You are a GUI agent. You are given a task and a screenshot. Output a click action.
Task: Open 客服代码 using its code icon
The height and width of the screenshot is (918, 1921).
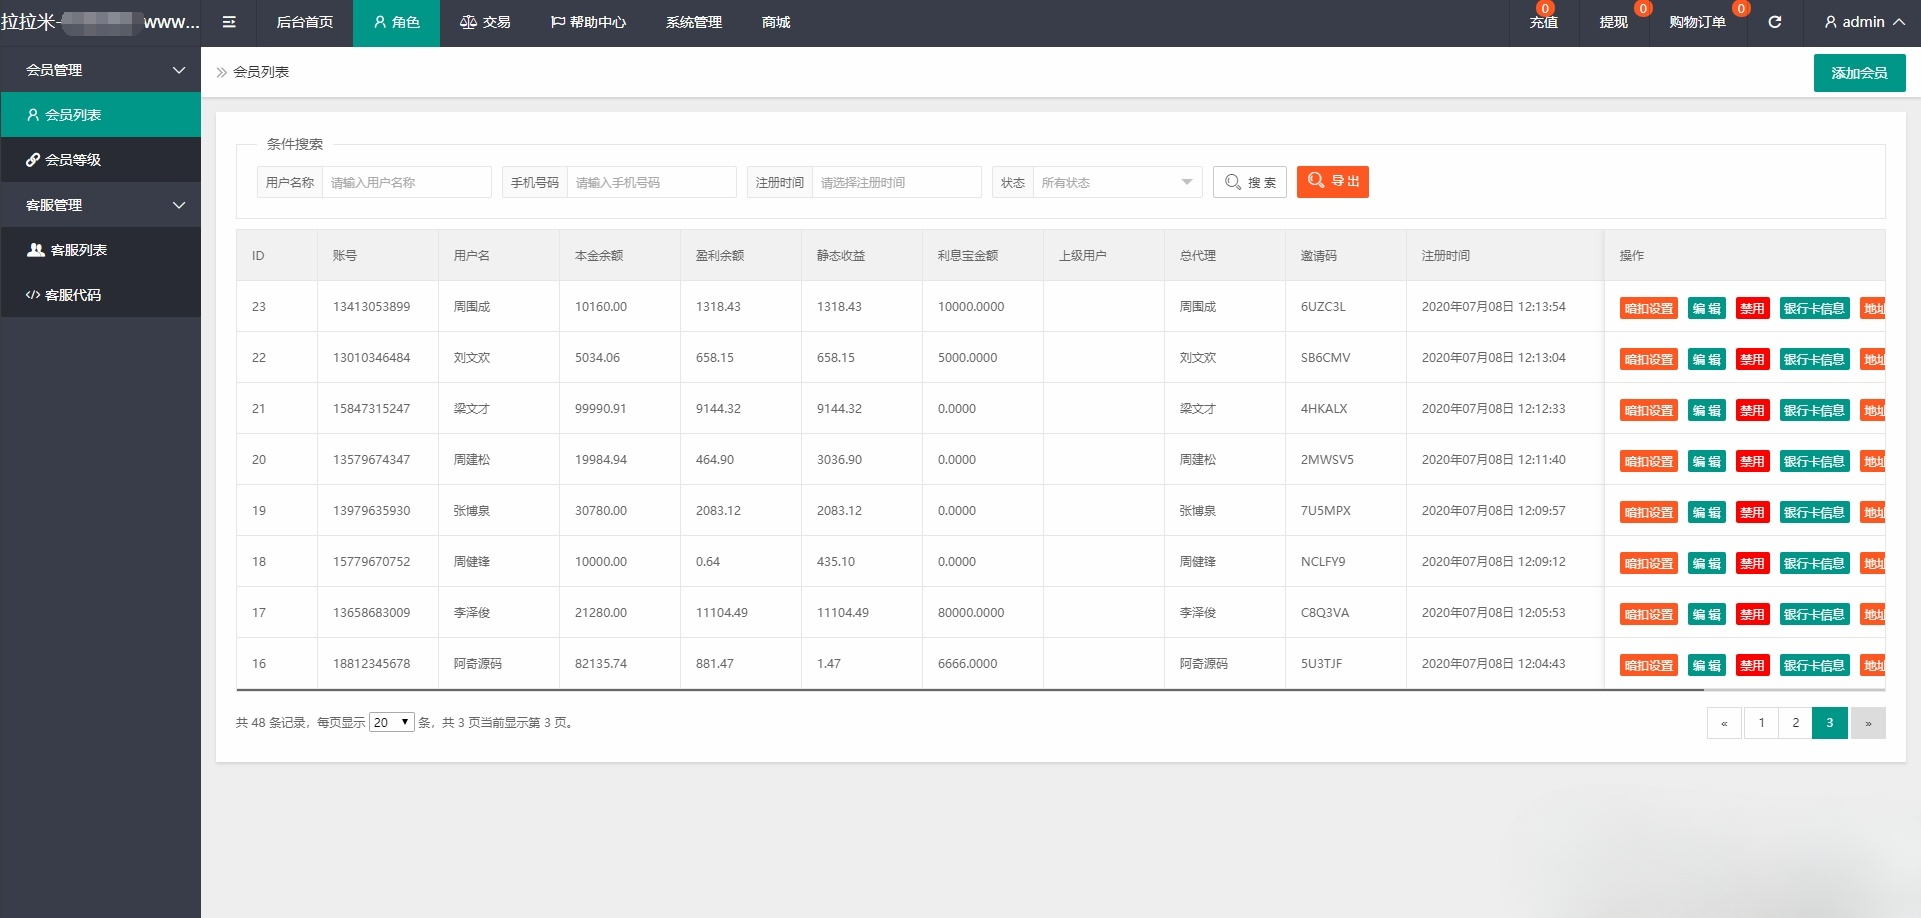pos(31,294)
